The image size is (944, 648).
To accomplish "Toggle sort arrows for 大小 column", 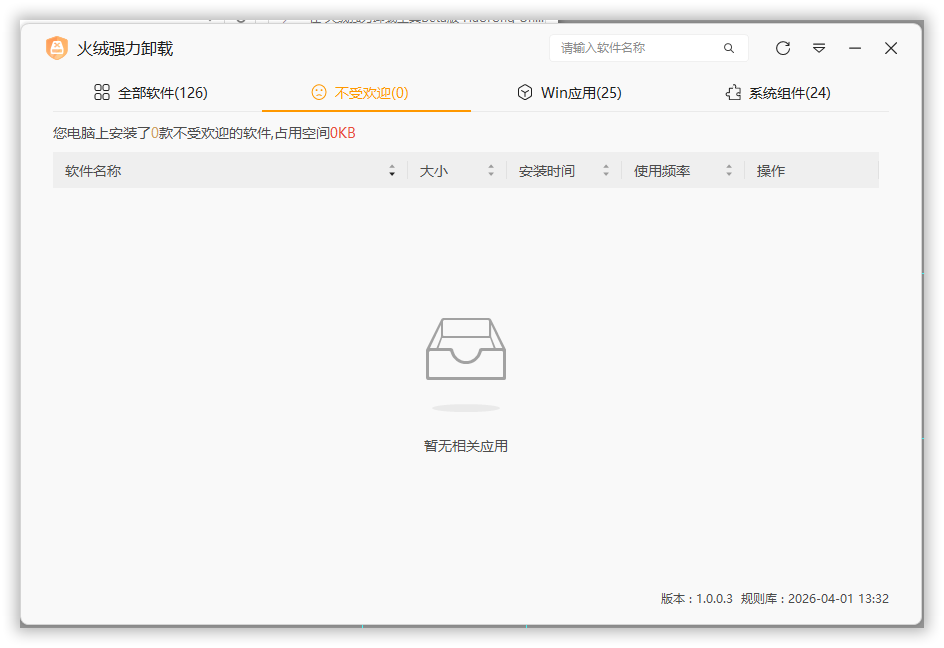I will (491, 171).
